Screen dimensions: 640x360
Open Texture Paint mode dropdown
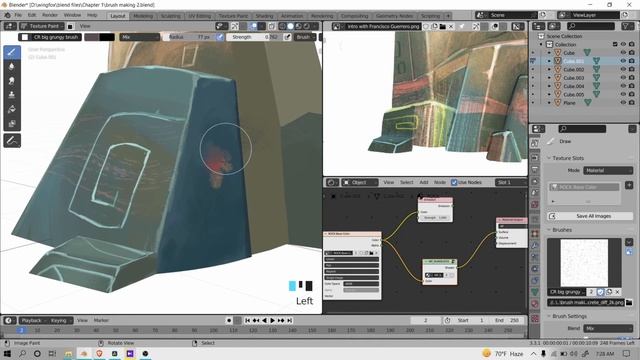click(x=42, y=26)
